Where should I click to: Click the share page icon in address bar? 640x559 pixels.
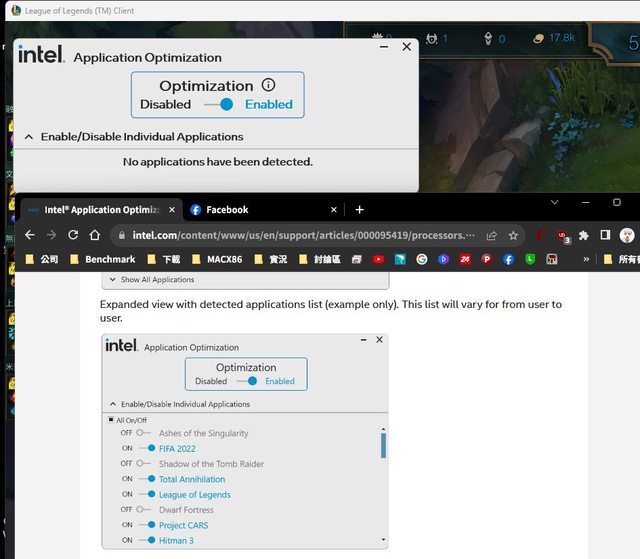tap(491, 235)
